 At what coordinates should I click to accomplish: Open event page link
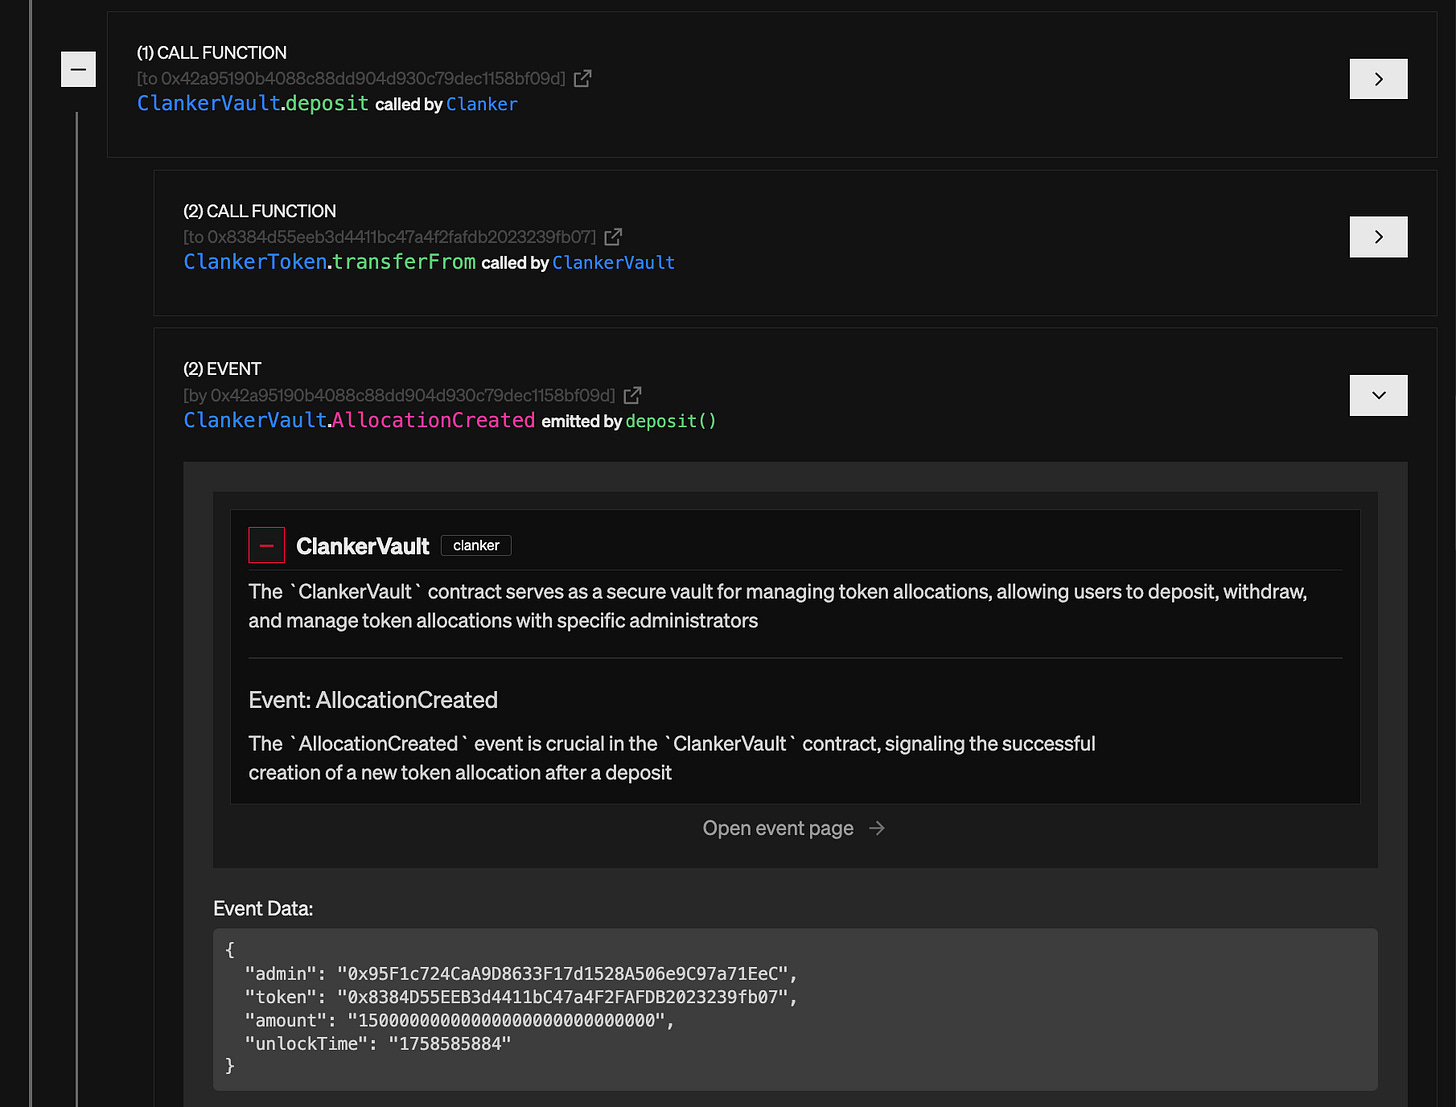778,828
